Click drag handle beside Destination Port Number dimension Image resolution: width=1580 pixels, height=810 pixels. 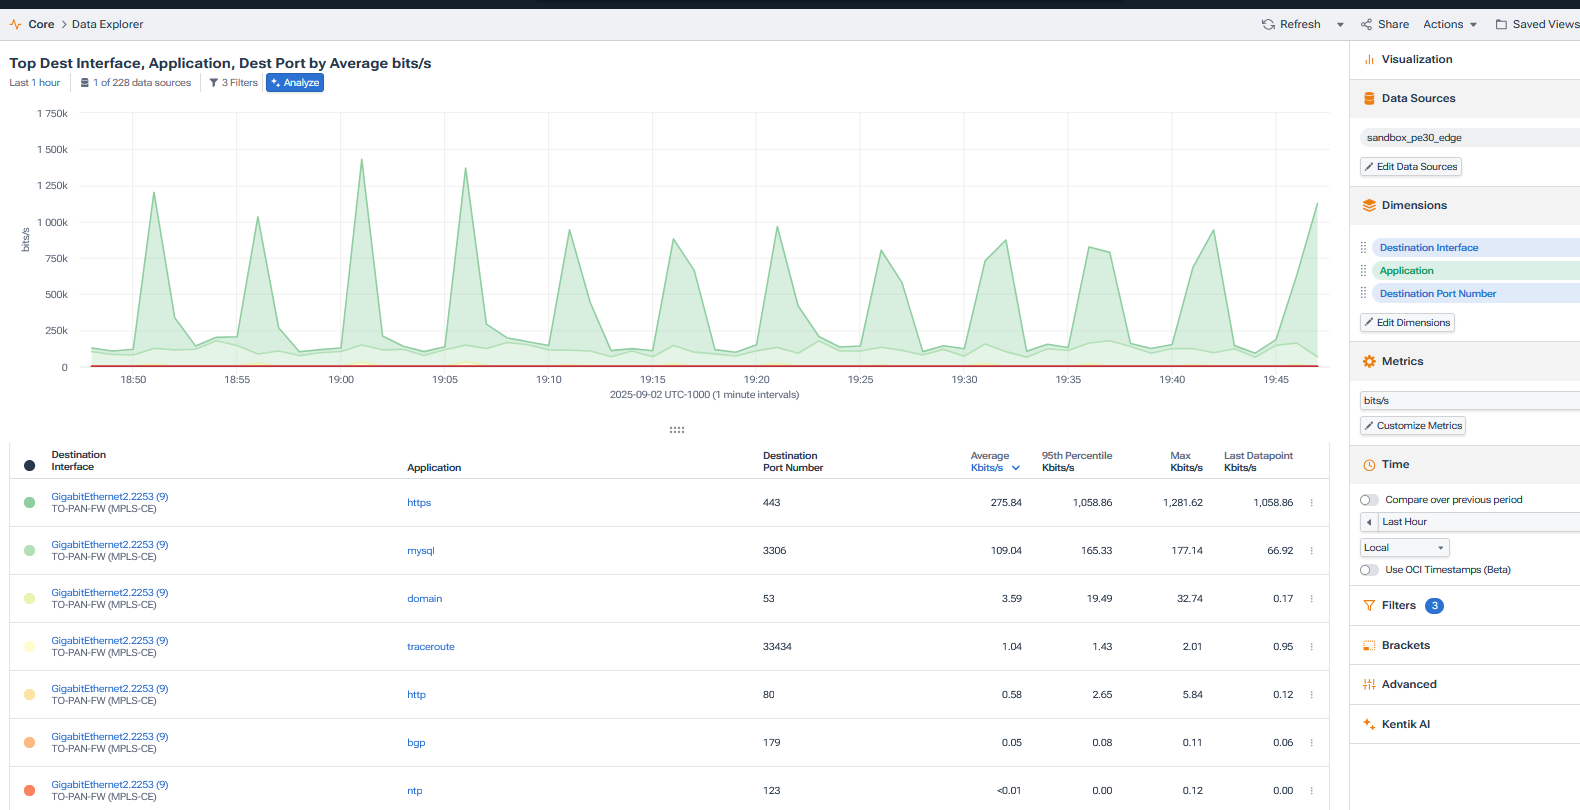tap(1363, 293)
